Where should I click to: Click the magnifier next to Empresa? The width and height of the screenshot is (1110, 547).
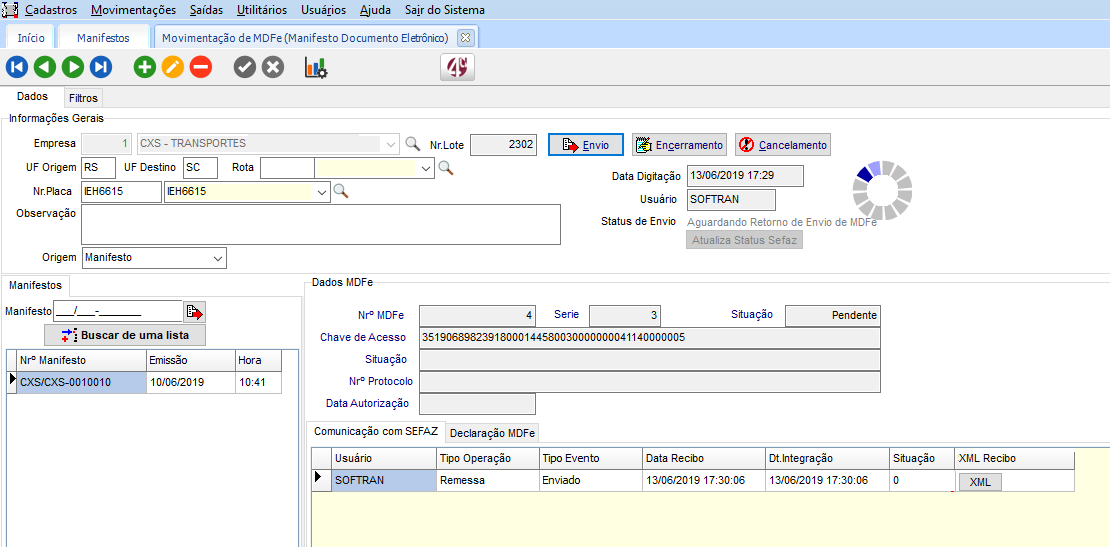(412, 144)
